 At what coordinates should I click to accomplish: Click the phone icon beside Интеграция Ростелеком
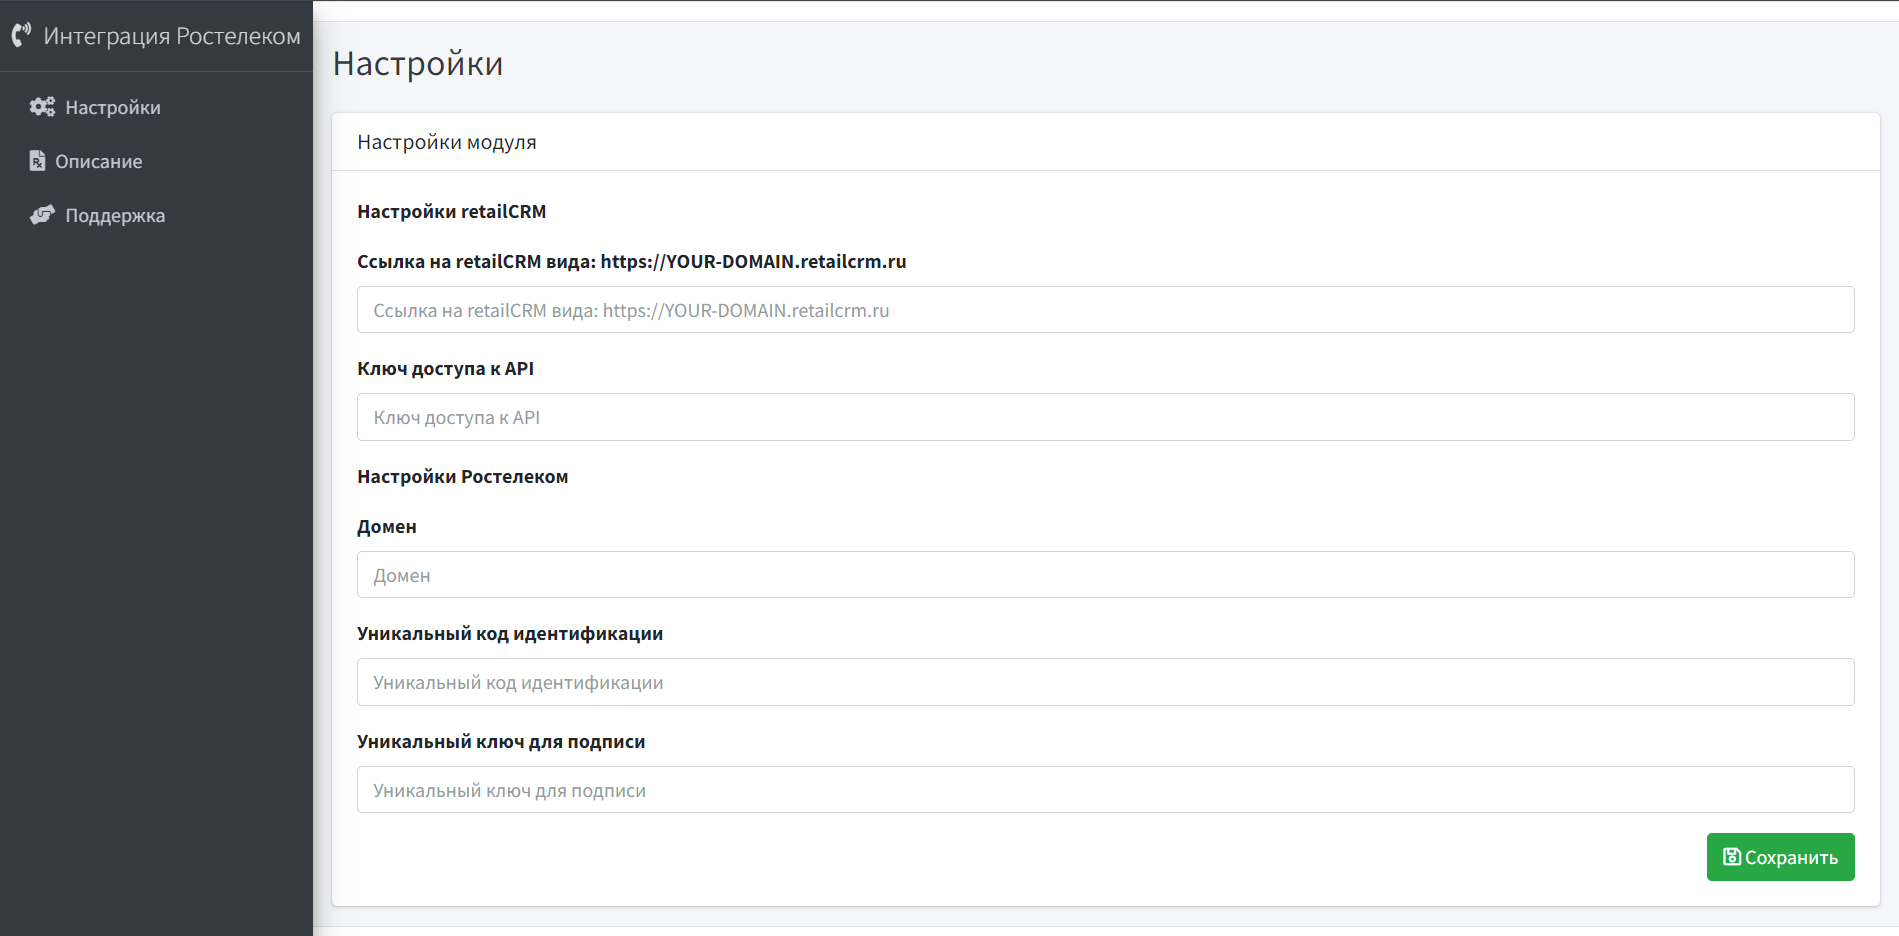(x=21, y=36)
